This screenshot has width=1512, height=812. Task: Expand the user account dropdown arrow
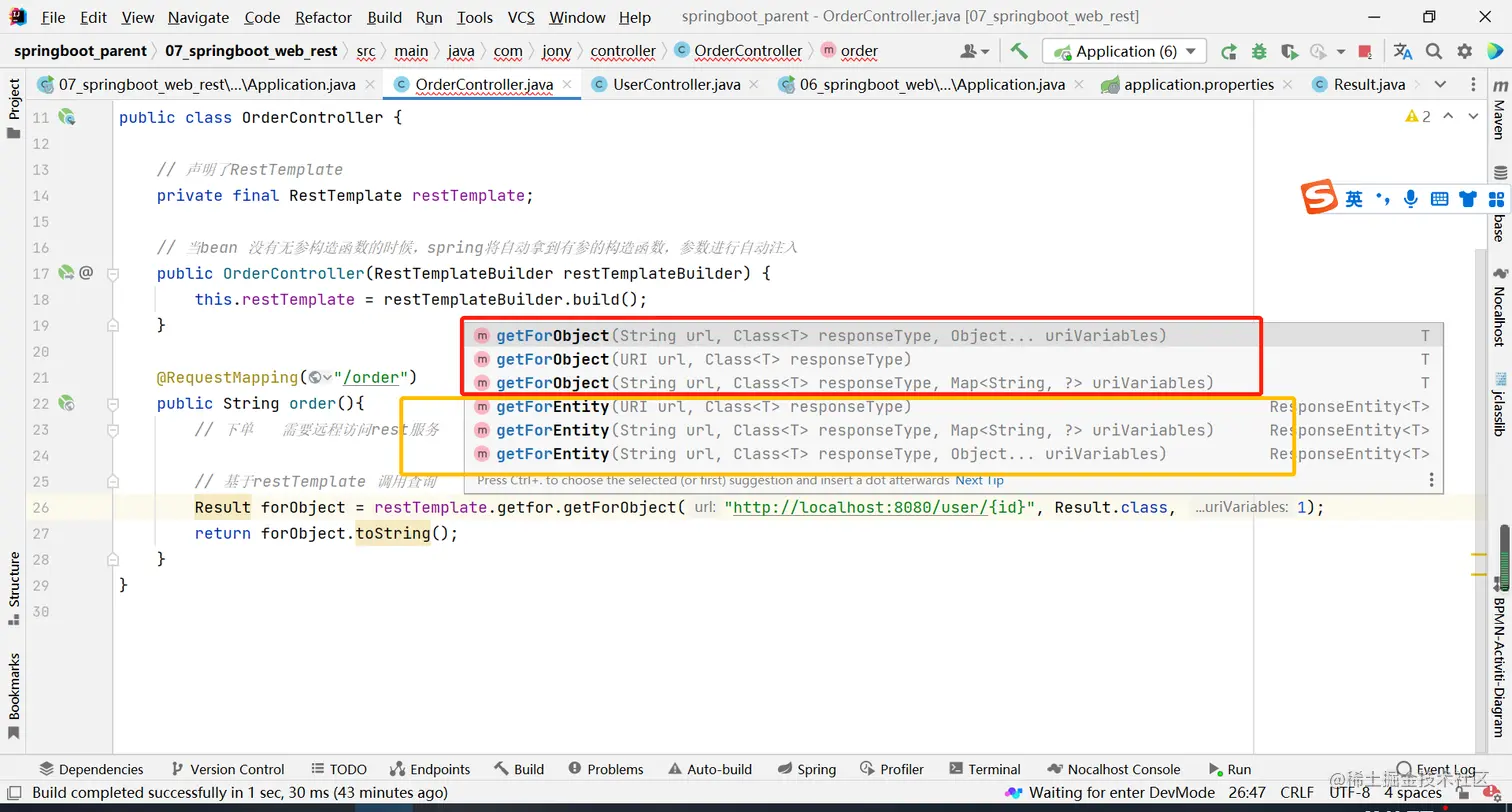985,52
